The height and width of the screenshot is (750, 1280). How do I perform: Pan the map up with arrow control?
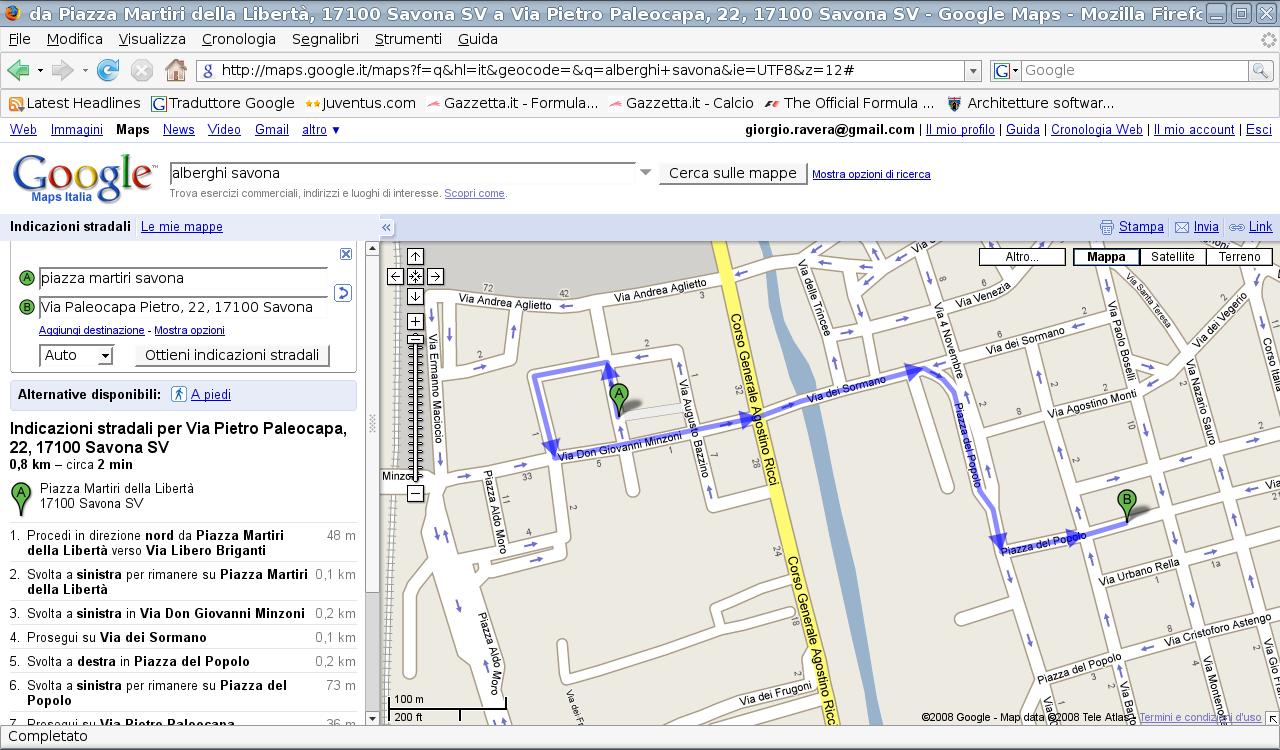click(415, 257)
